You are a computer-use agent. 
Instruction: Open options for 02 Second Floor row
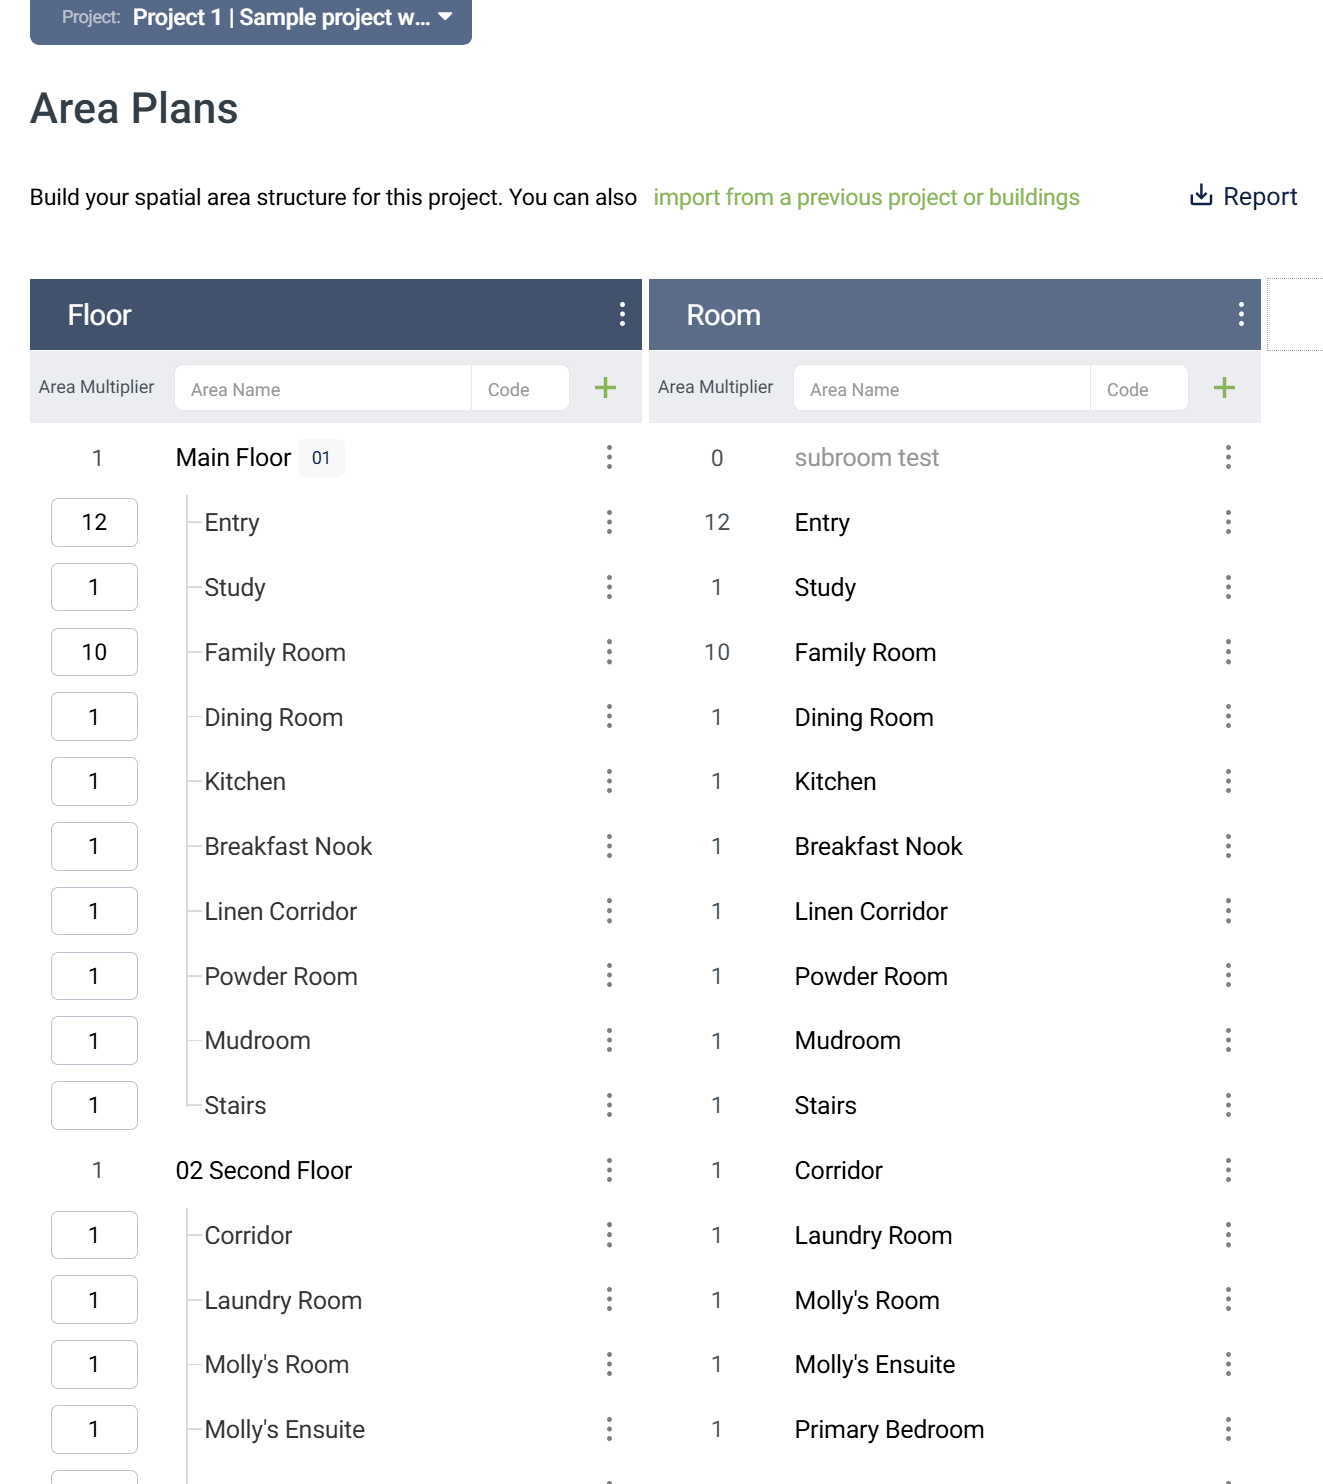[609, 1171]
